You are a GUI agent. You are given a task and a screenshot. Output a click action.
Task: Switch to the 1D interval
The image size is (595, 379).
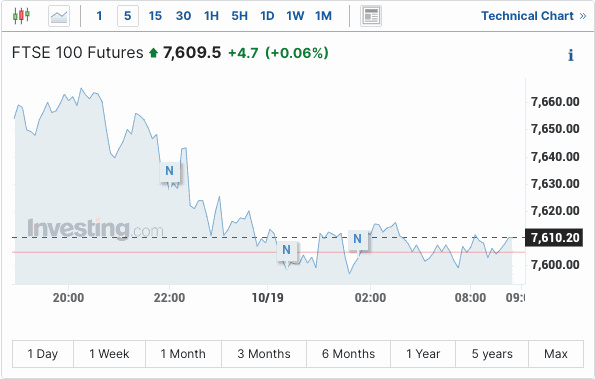[267, 16]
